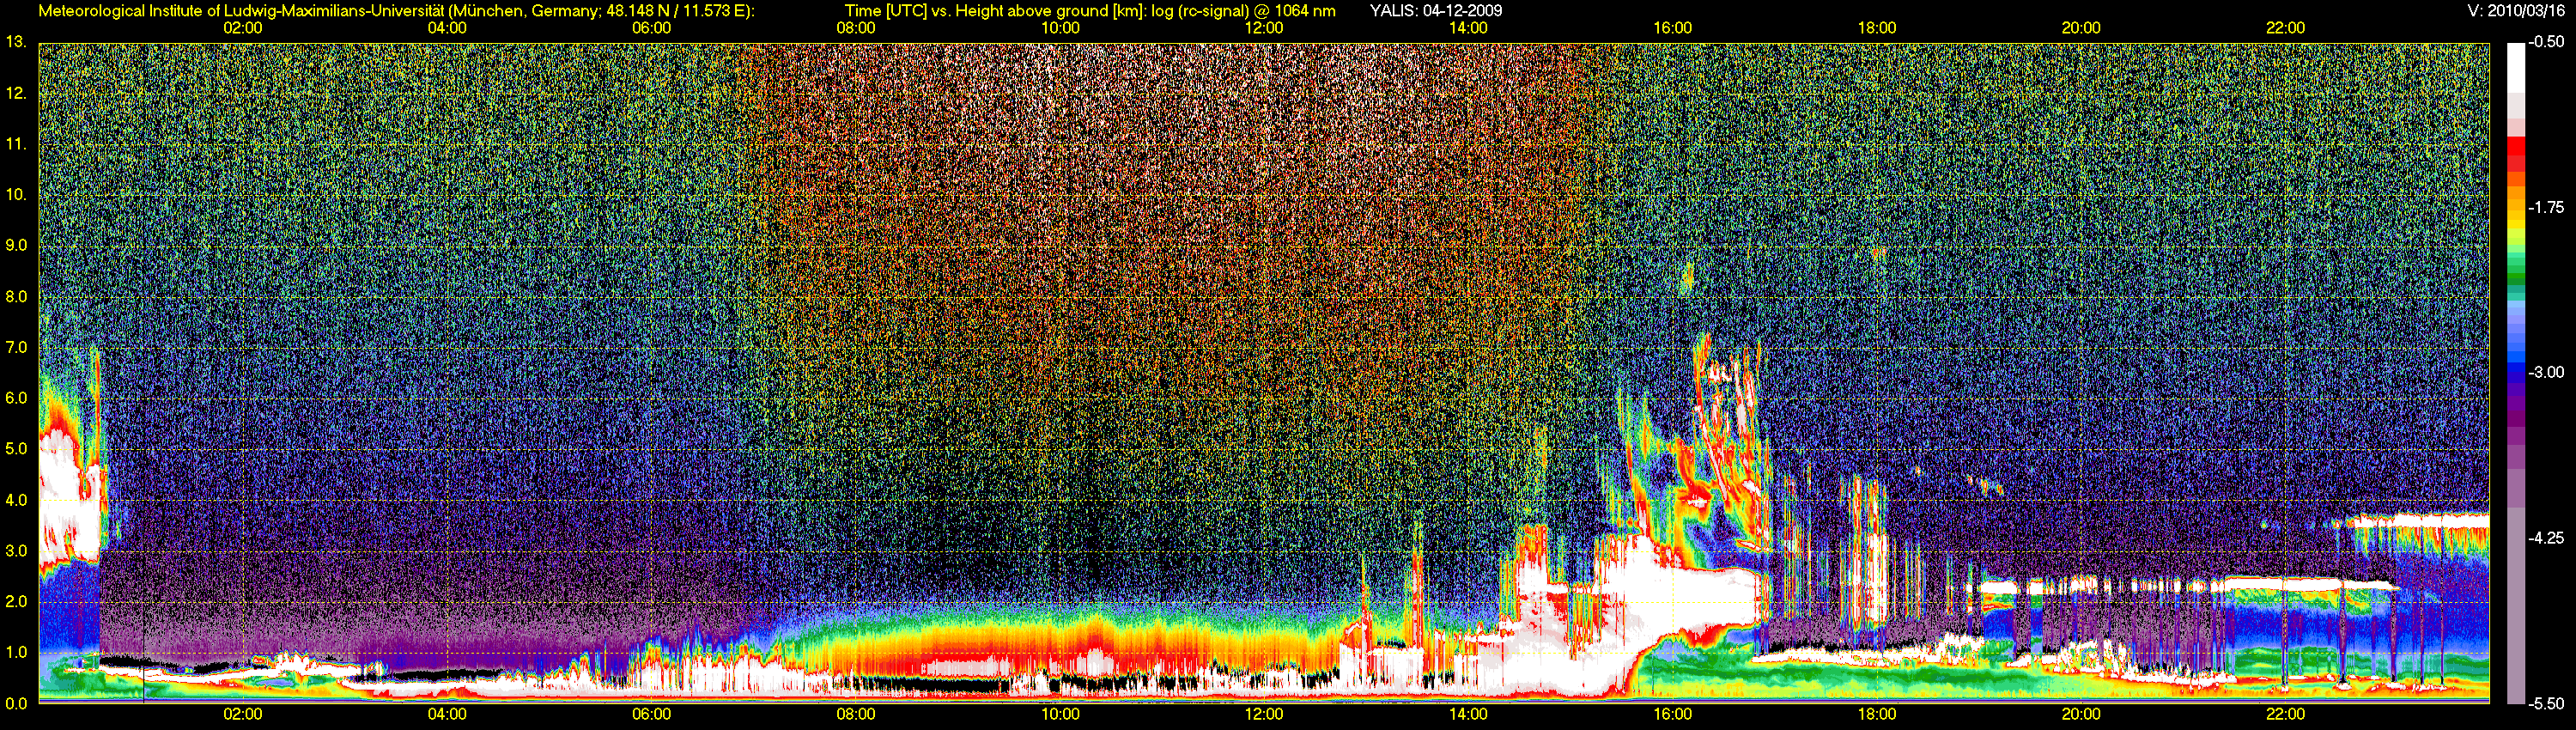Select the "12." km height axis label
The width and height of the screenshot is (2576, 730).
(16, 93)
